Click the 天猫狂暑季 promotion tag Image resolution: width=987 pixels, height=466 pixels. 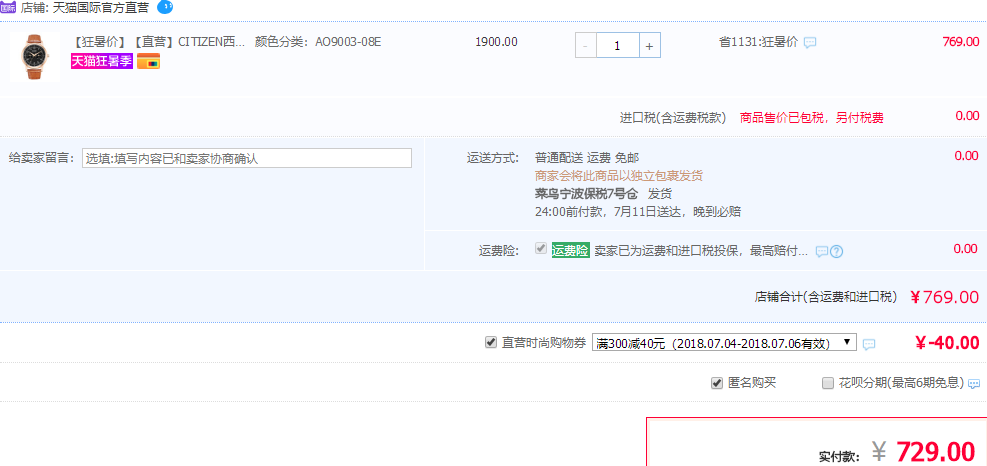pos(101,61)
